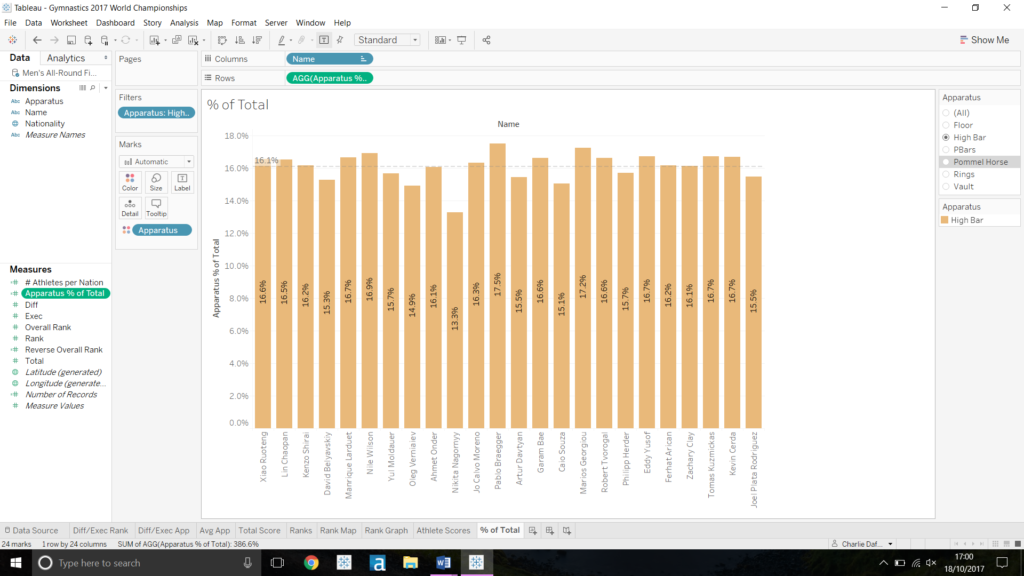Viewport: 1024px width, 576px height.
Task: Clear the sheet using the toolbar icon
Action: (x=193, y=40)
